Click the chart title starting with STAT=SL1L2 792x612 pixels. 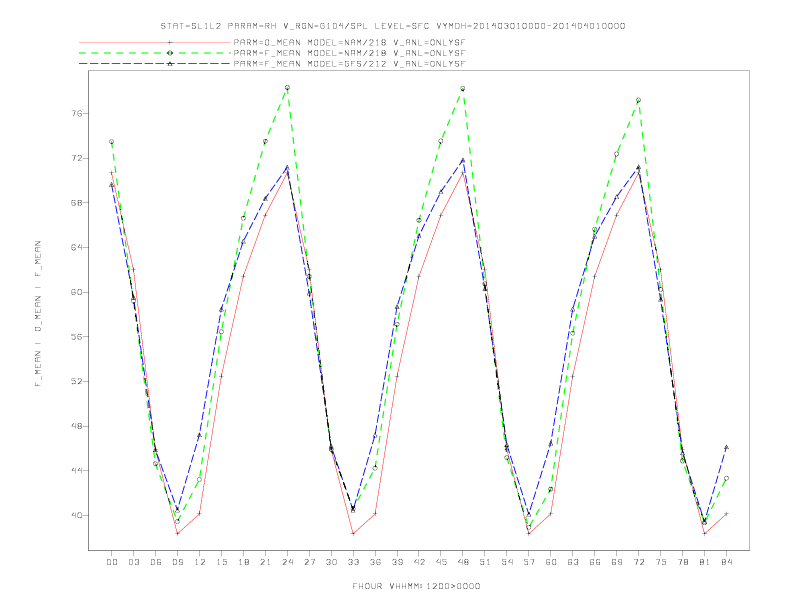coord(393,26)
